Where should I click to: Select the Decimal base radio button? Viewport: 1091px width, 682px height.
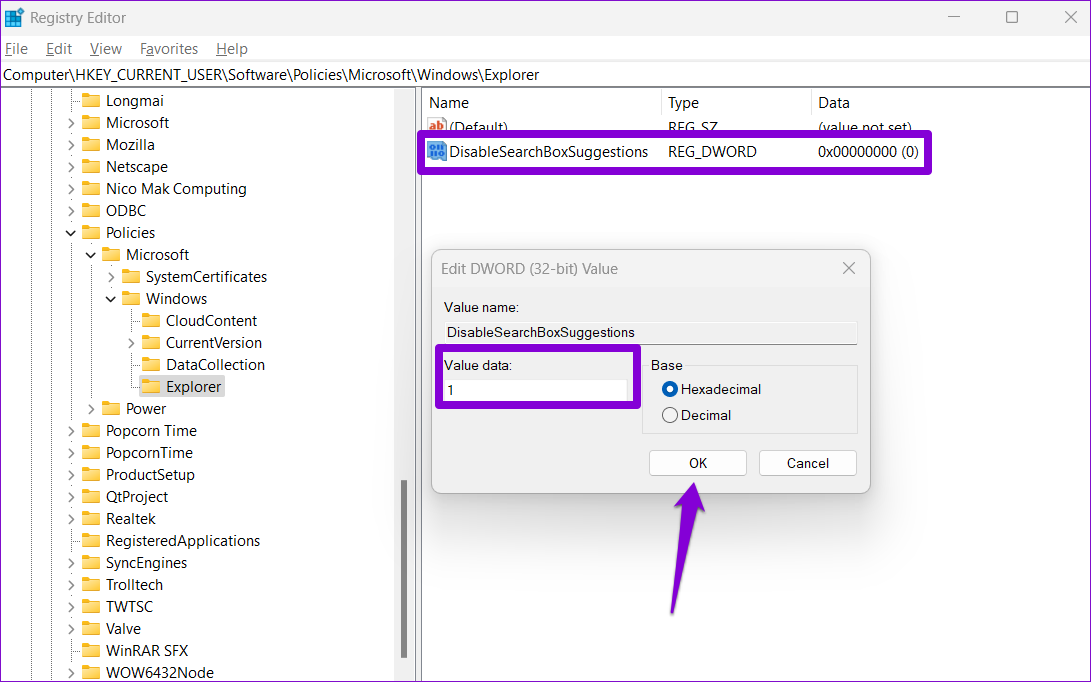click(x=670, y=415)
